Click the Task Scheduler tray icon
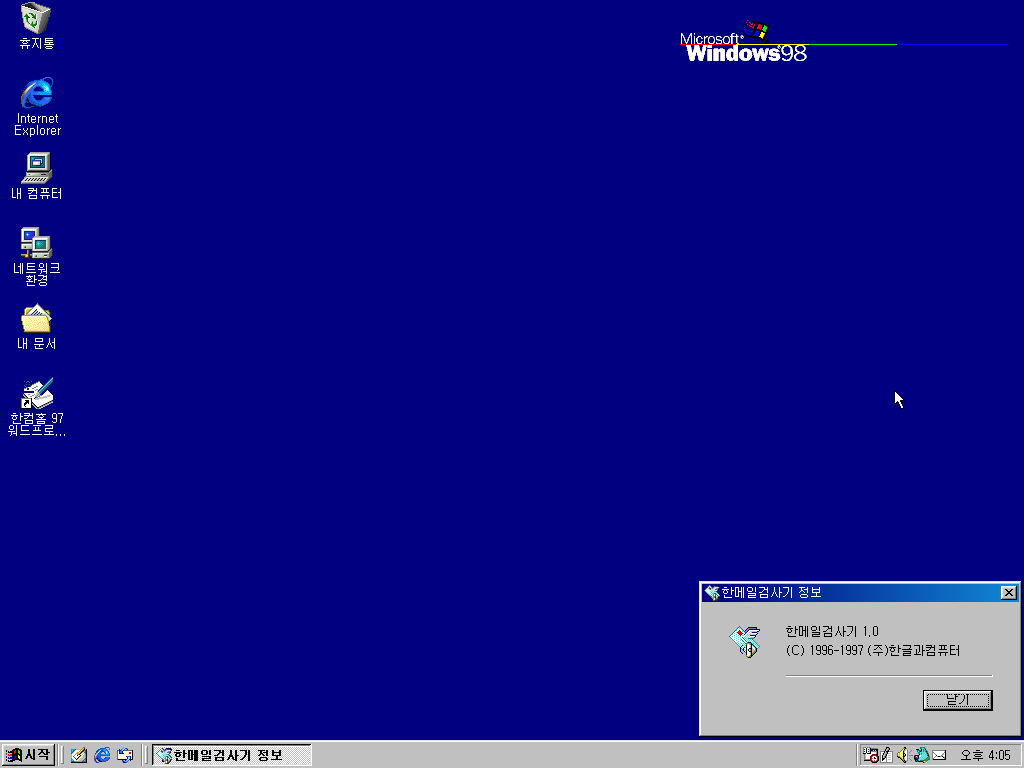1024x768 pixels. 870,755
